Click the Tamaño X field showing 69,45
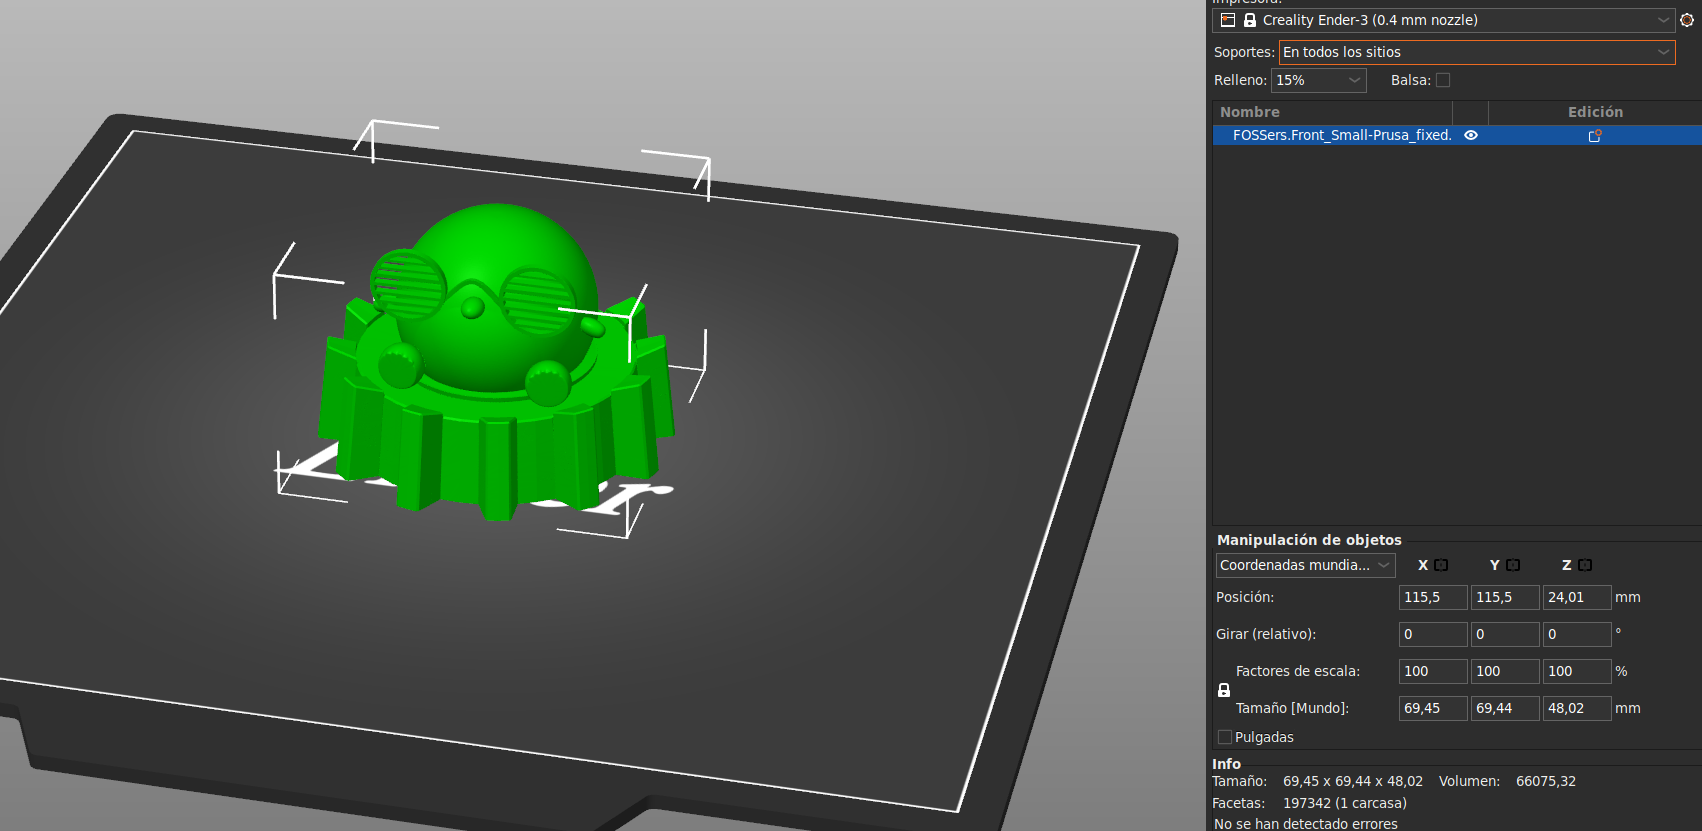Viewport: 1702px width, 831px height. 1433,708
